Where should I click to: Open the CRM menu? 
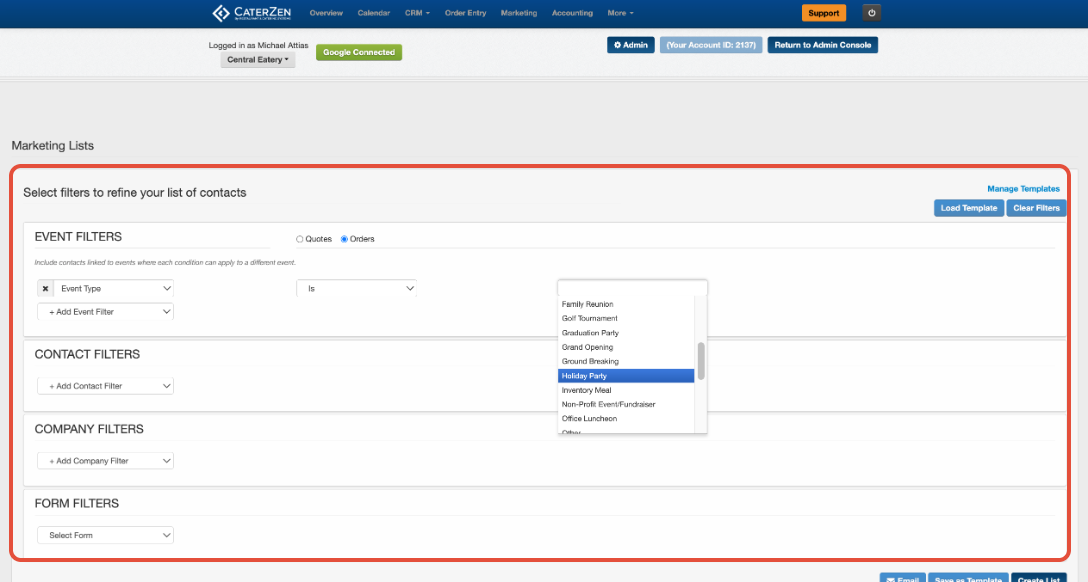[417, 13]
